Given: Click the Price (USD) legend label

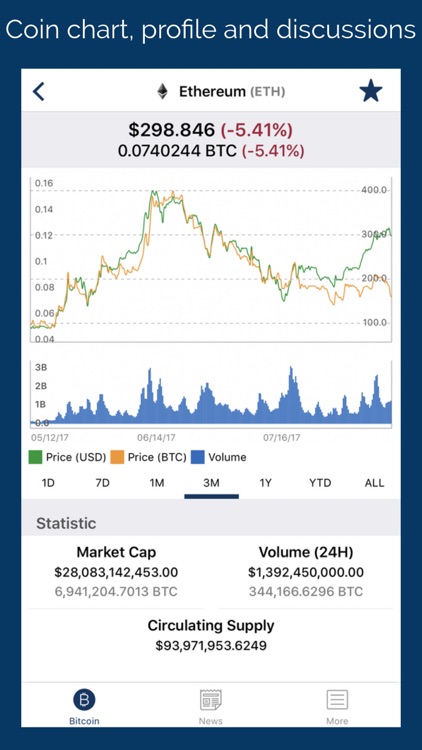Looking at the screenshot, I should [x=76, y=457].
